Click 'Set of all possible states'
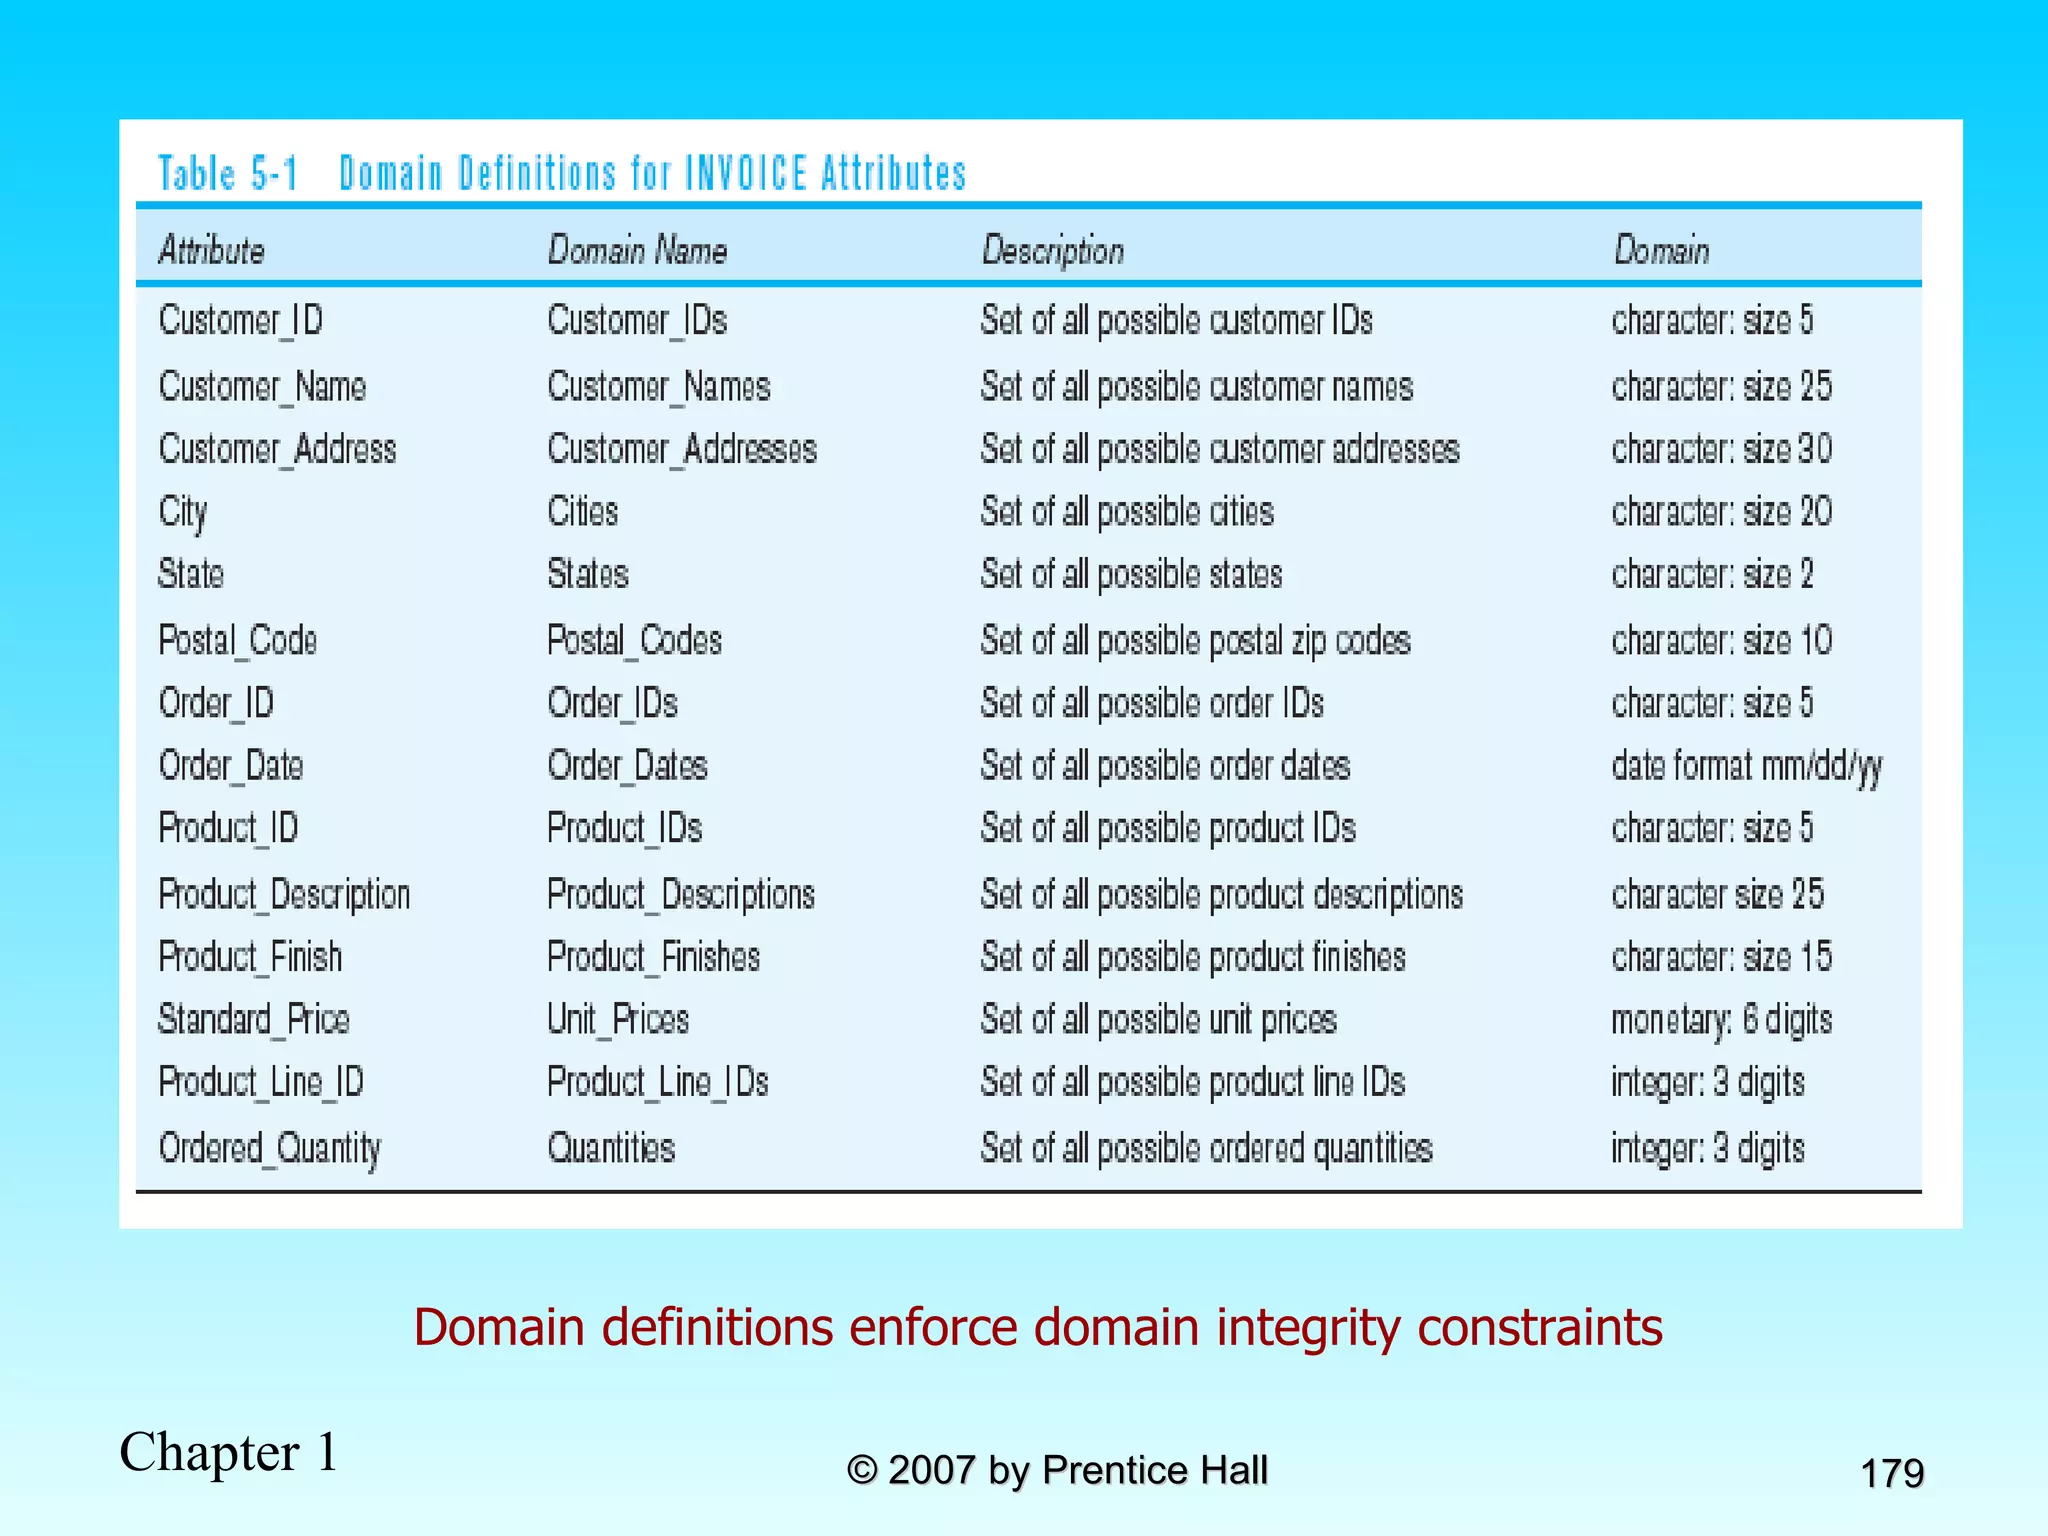The image size is (2048, 1536). tap(1131, 574)
